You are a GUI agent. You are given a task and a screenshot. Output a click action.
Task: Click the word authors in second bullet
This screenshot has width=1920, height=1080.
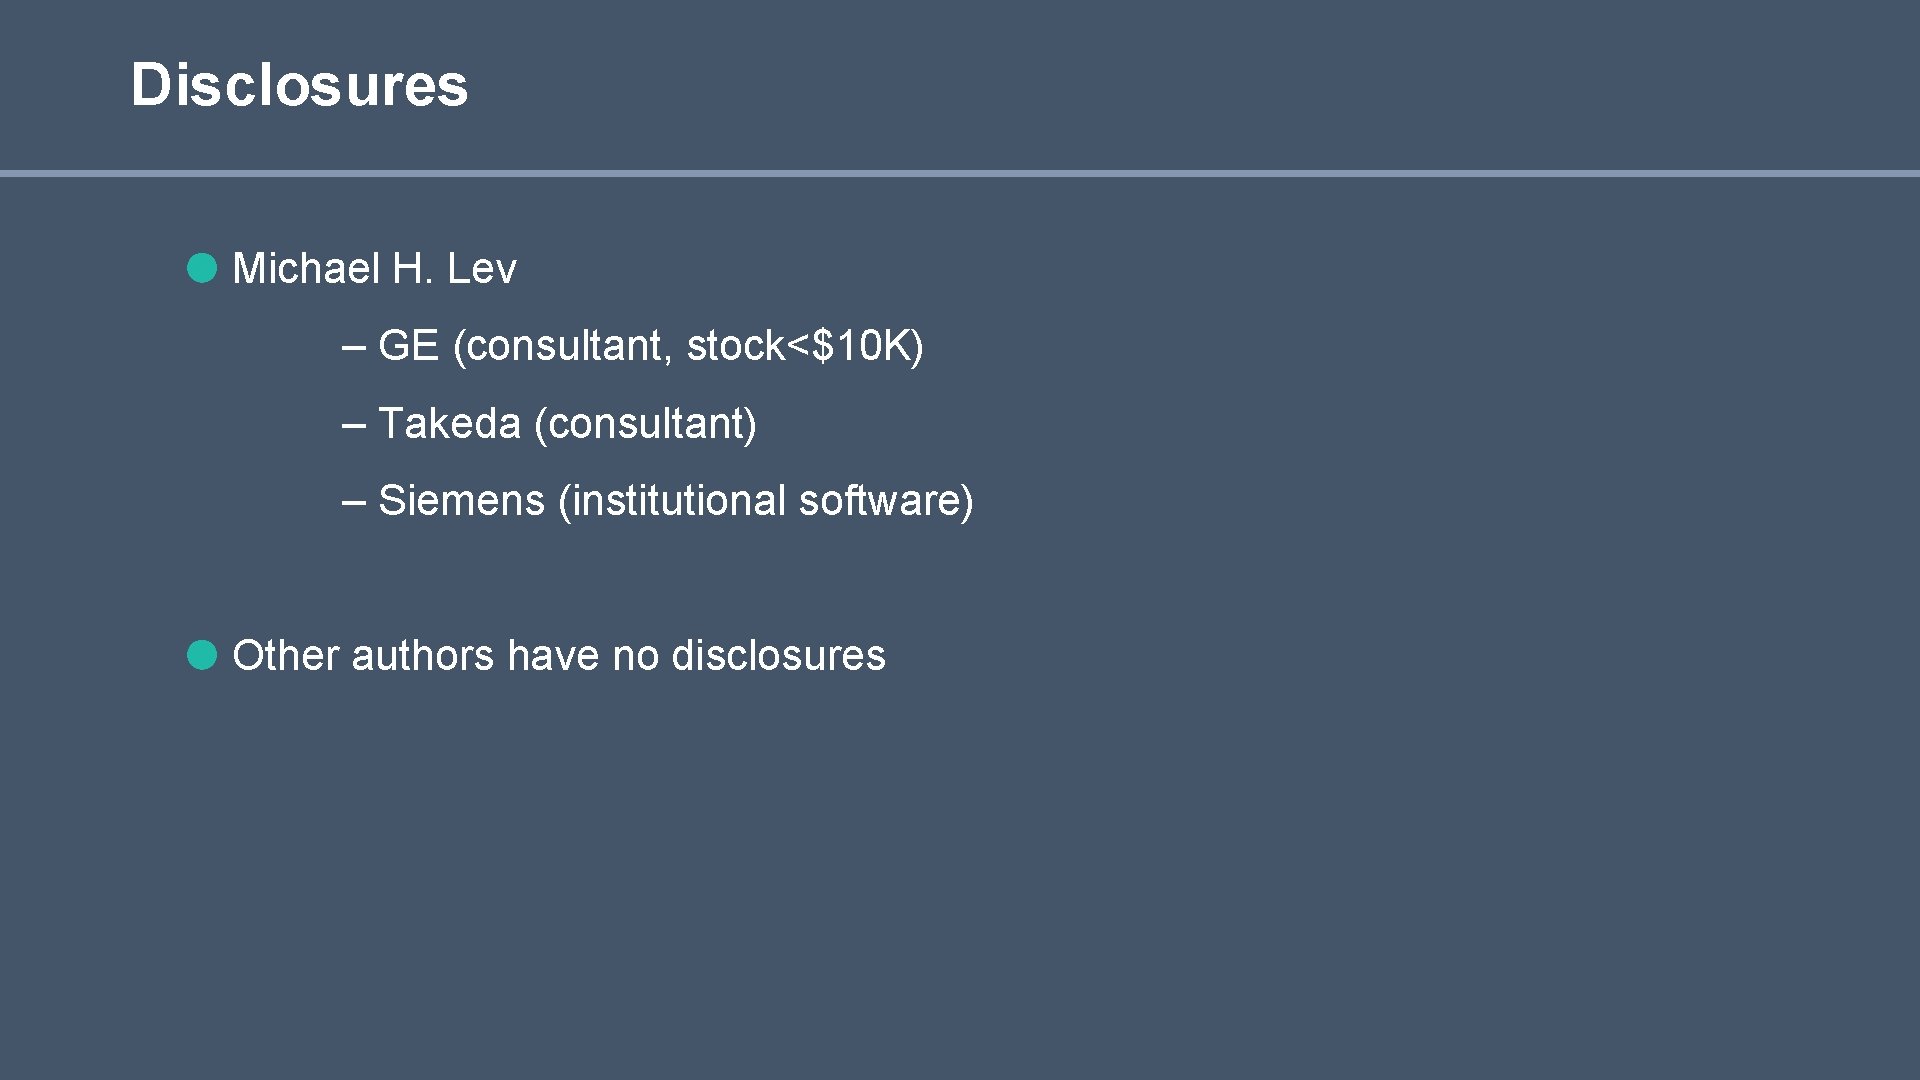point(422,655)
